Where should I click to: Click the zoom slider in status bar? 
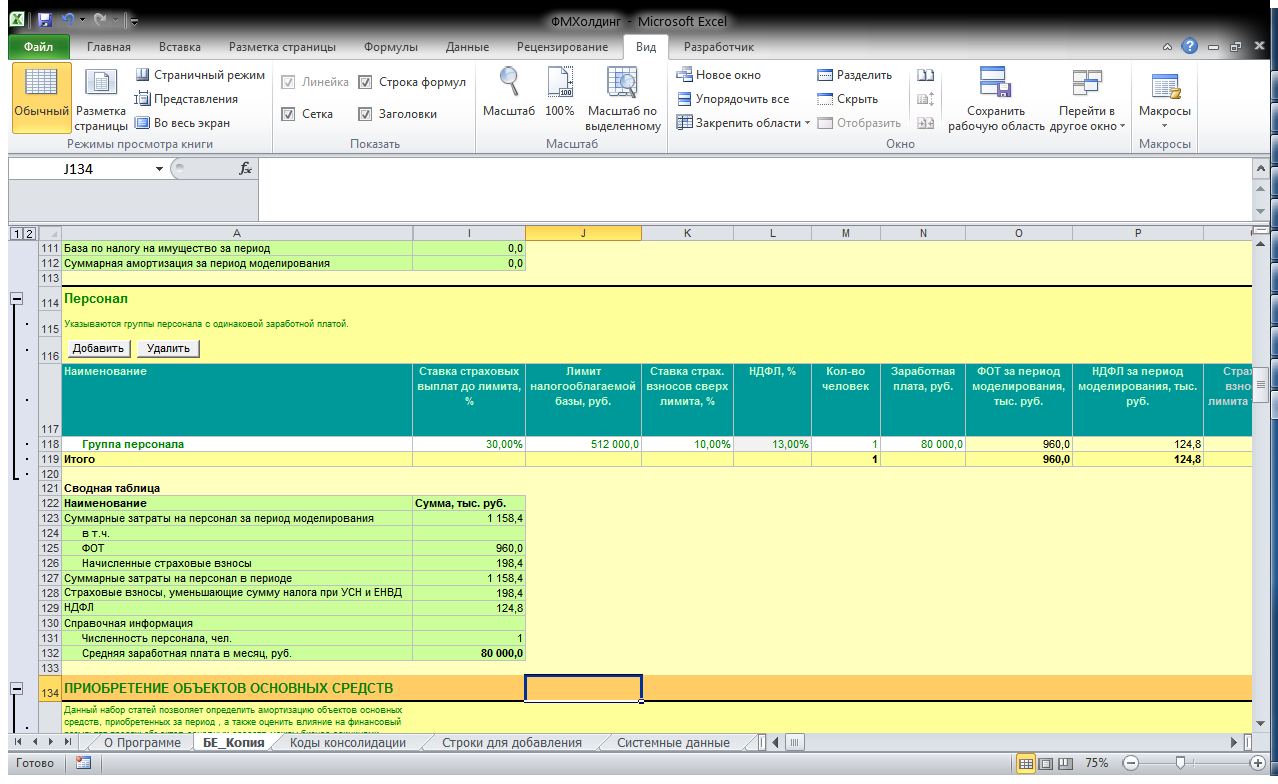[1181, 763]
